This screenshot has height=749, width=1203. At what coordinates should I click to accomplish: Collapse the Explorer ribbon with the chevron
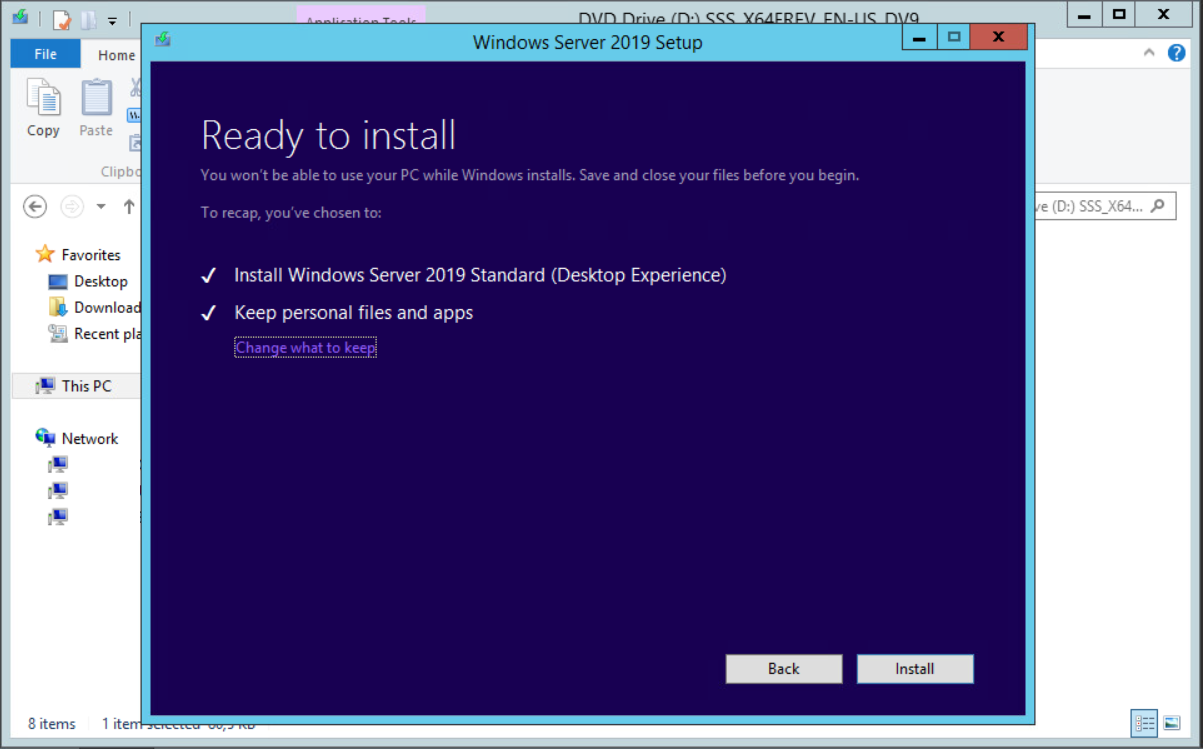(1149, 53)
